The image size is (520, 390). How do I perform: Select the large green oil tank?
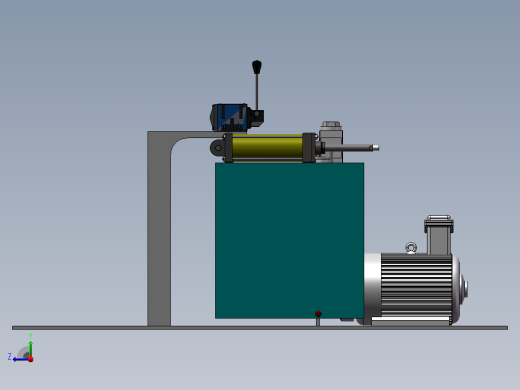point(289,240)
